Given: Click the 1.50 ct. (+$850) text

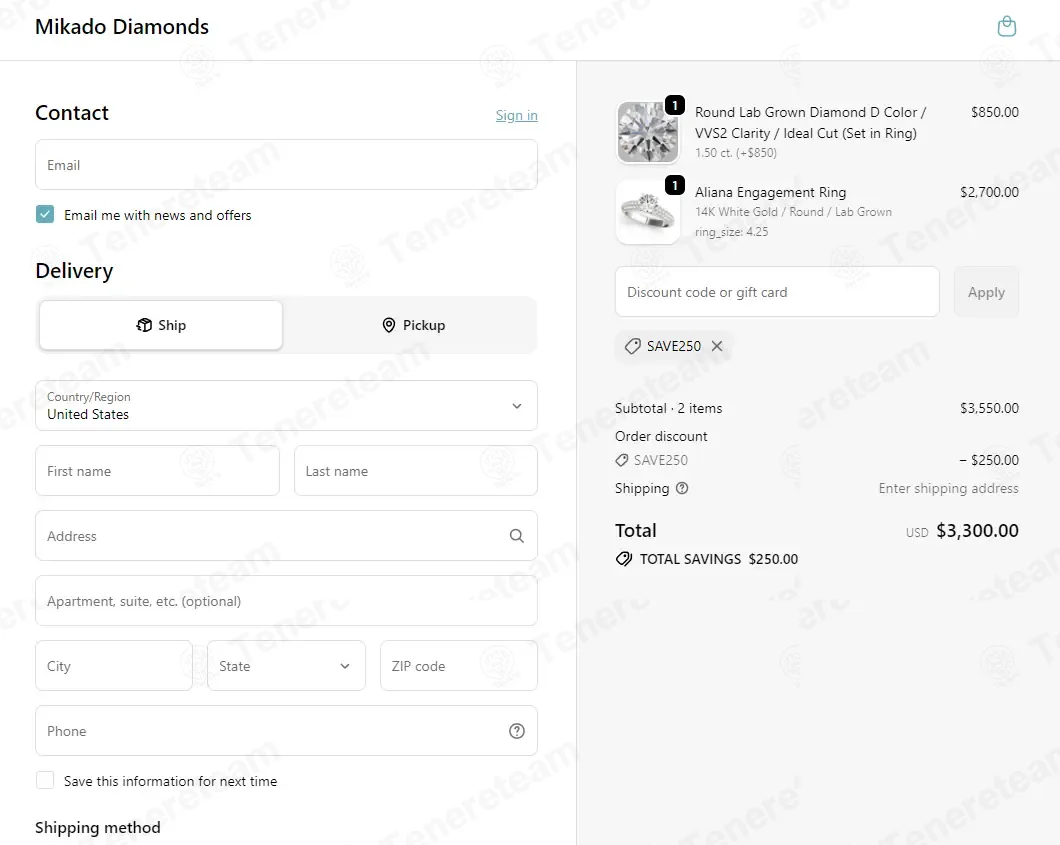Looking at the screenshot, I should [736, 153].
